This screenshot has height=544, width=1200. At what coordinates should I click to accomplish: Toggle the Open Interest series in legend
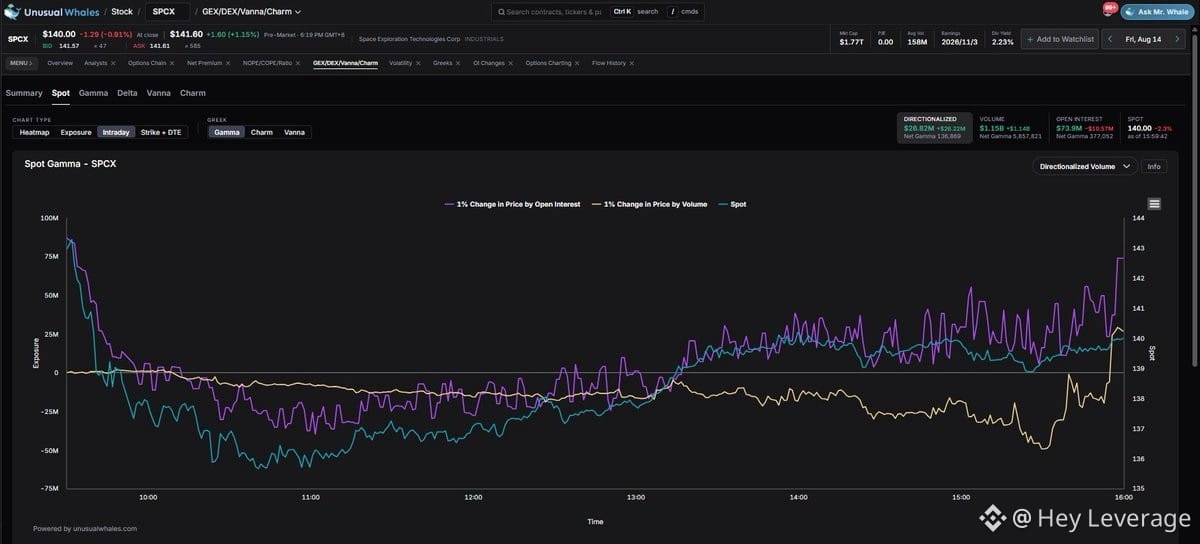point(512,204)
